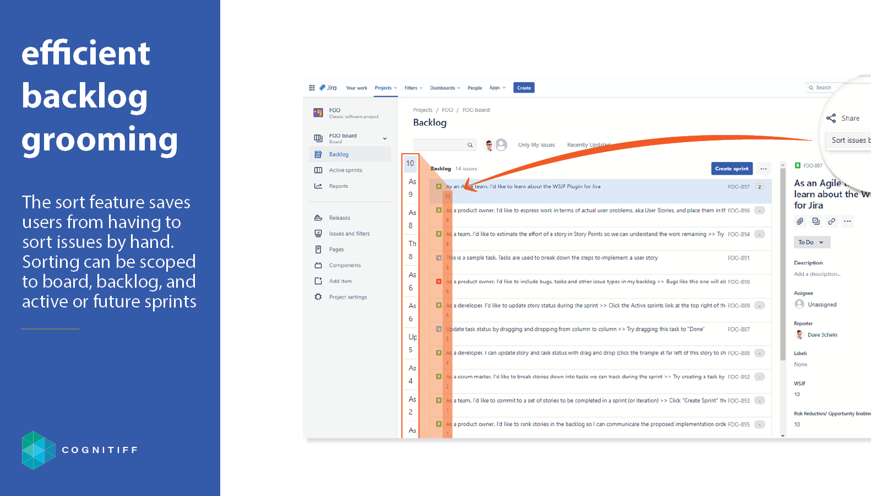Click the create subtask icon in issue detail

pyautogui.click(x=815, y=221)
